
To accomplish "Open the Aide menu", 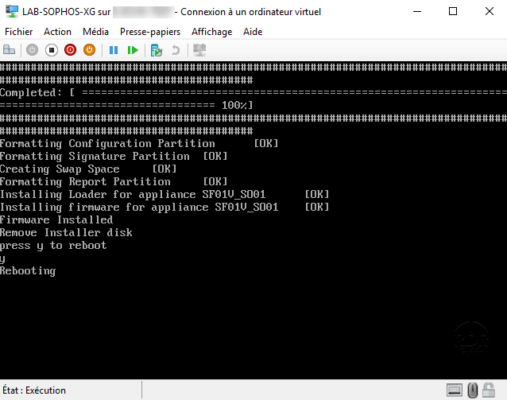I will click(x=253, y=32).
